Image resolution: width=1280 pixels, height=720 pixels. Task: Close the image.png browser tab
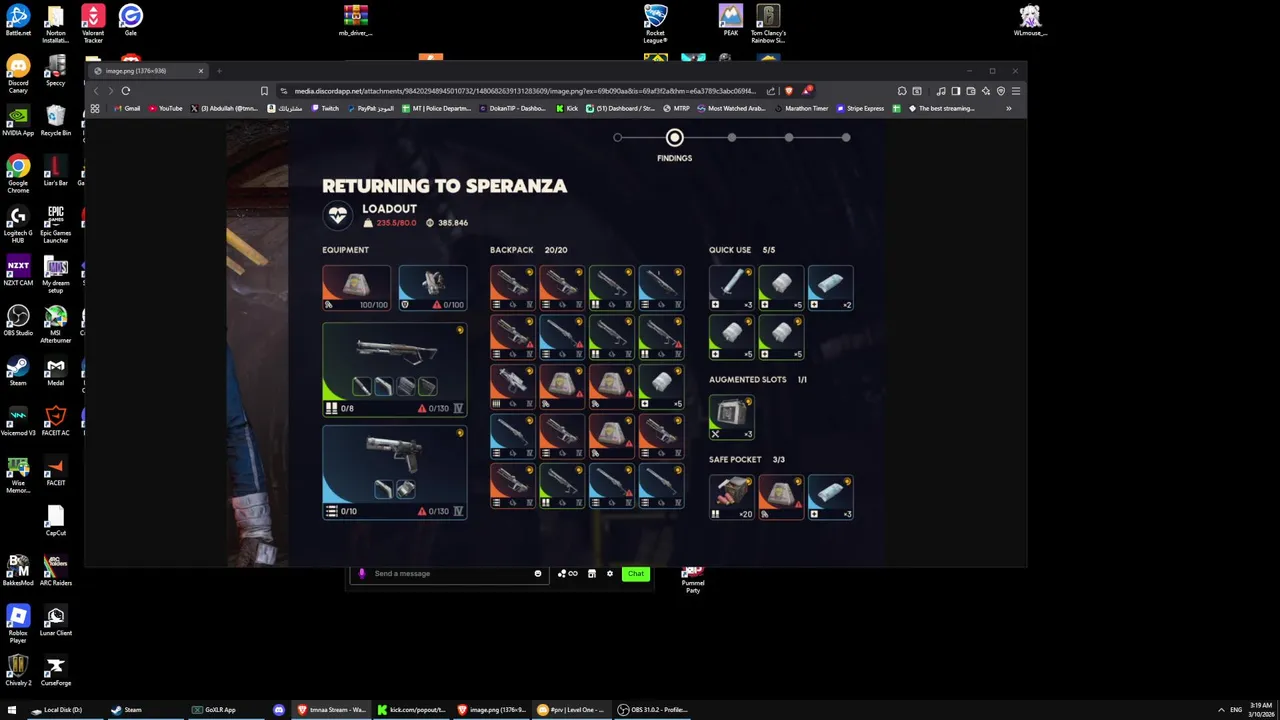coord(201,71)
